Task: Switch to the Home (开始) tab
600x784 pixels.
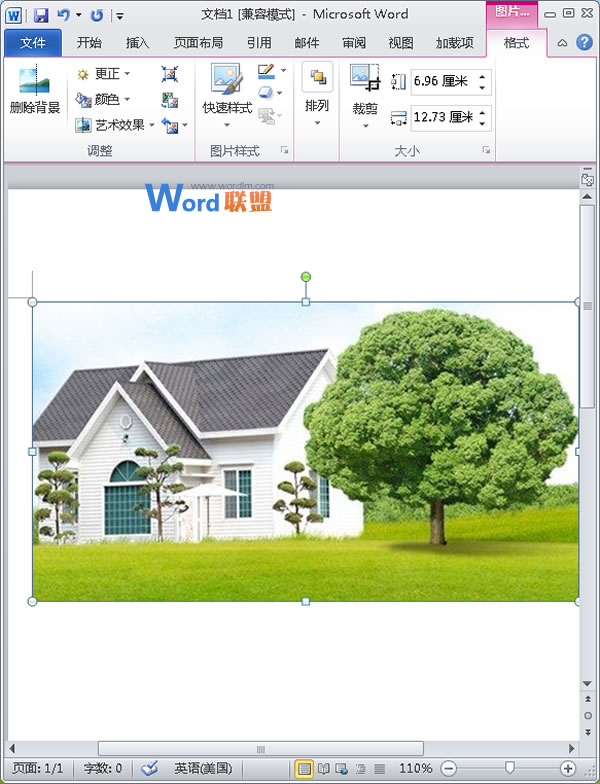Action: (x=89, y=43)
